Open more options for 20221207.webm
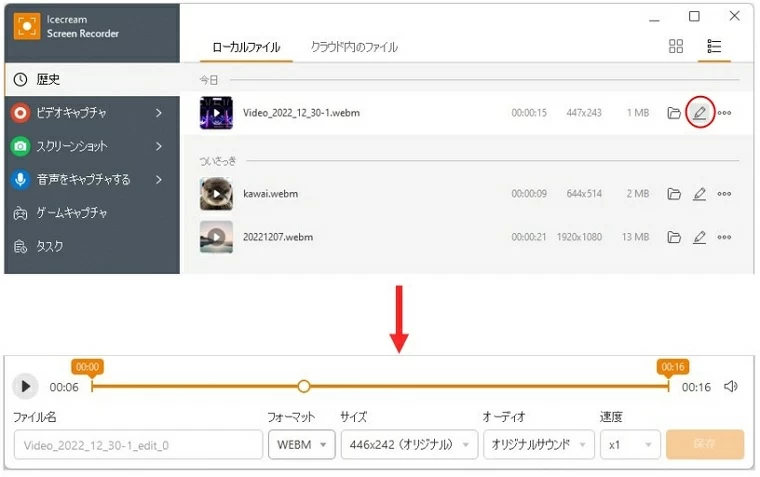760x477 pixels. 724,237
